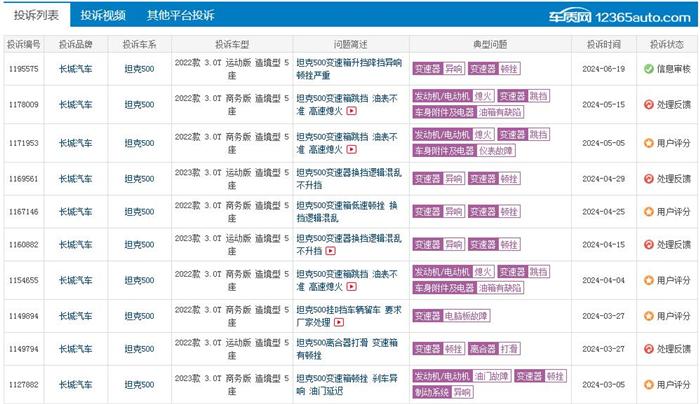Click 离合器 打滑 tag in row 1149794
The height and width of the screenshot is (404, 700).
pyautogui.click(x=494, y=349)
